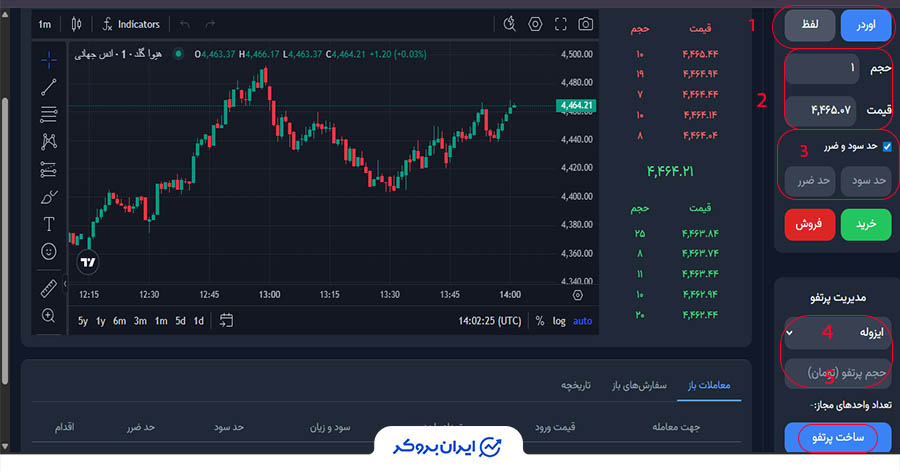Set chart range to 1y
The width and height of the screenshot is (900, 471).
[101, 321]
